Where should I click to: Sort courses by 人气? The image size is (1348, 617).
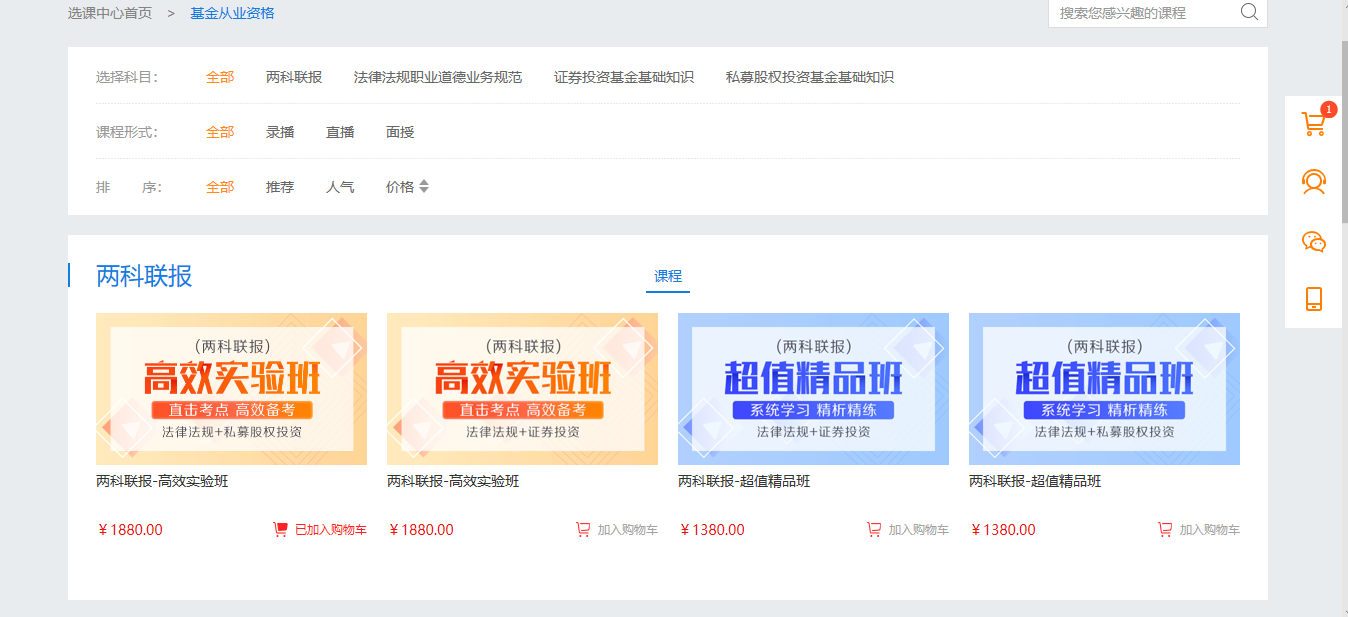tap(340, 187)
